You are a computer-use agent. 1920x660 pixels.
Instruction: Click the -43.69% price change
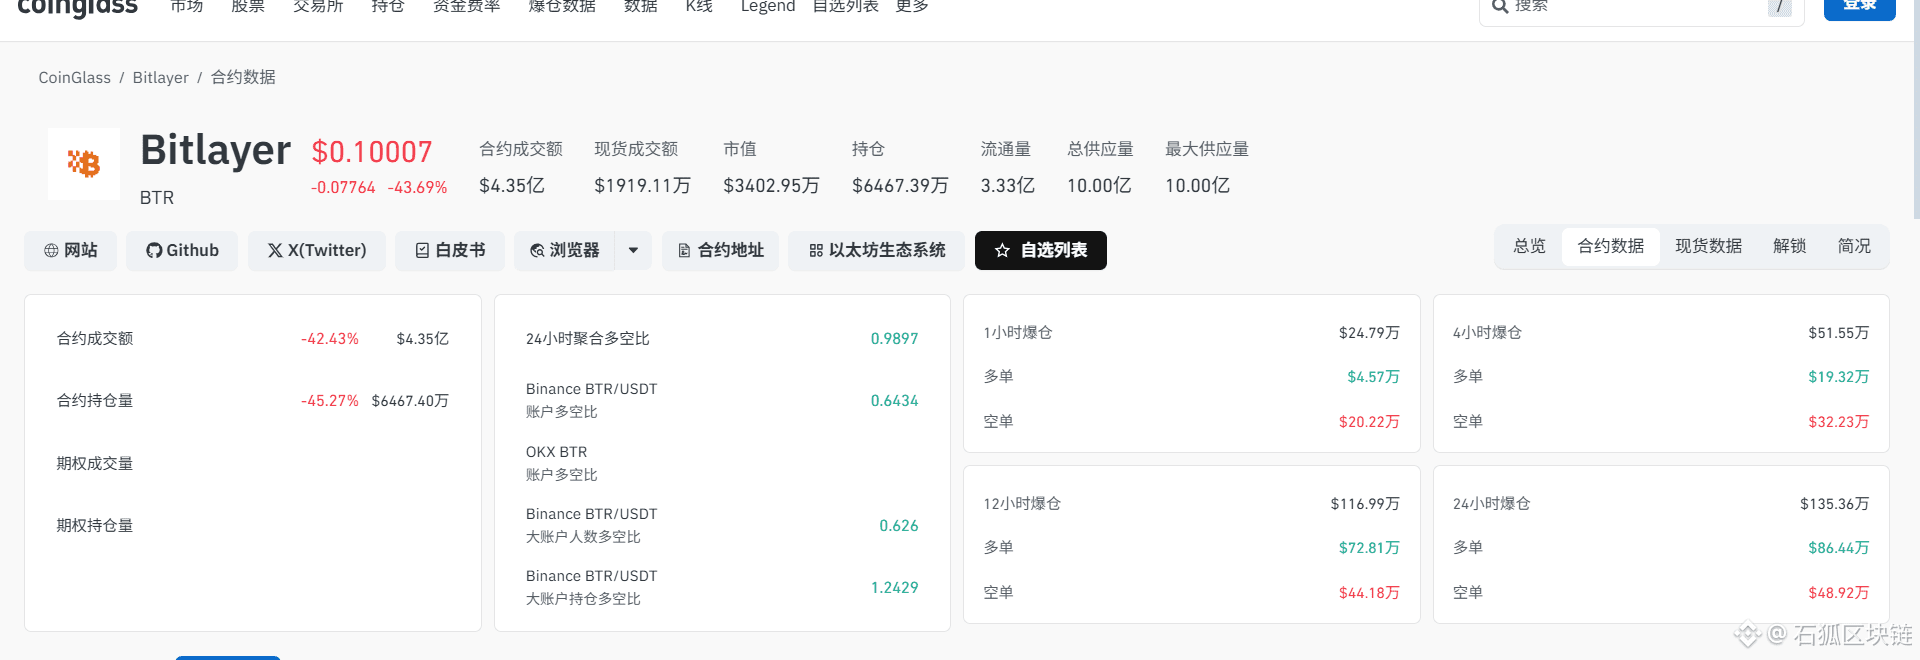(x=417, y=188)
